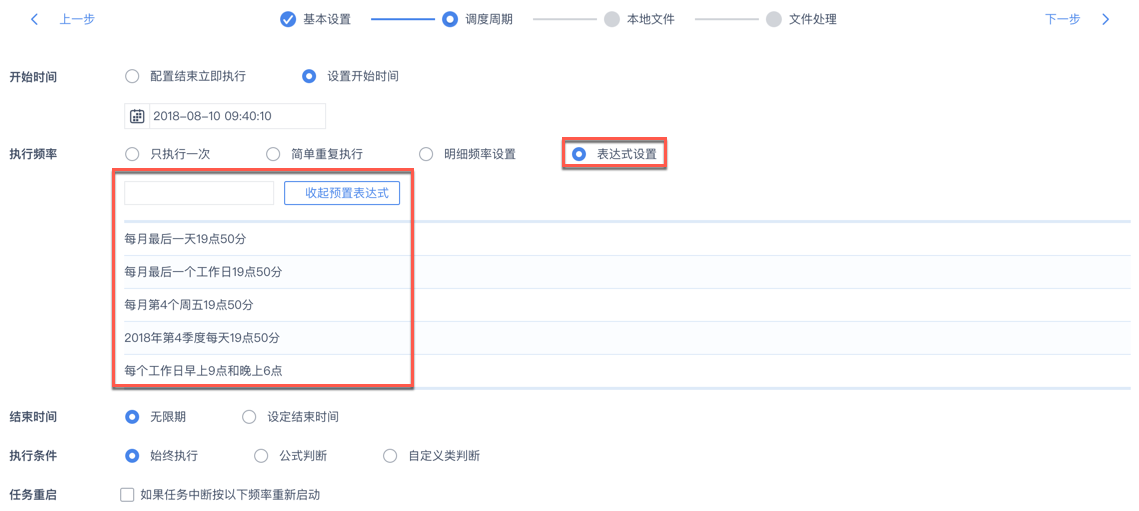Choose preset 每月第4个周五19点50分
This screenshot has height=511, width=1139.
pos(189,305)
